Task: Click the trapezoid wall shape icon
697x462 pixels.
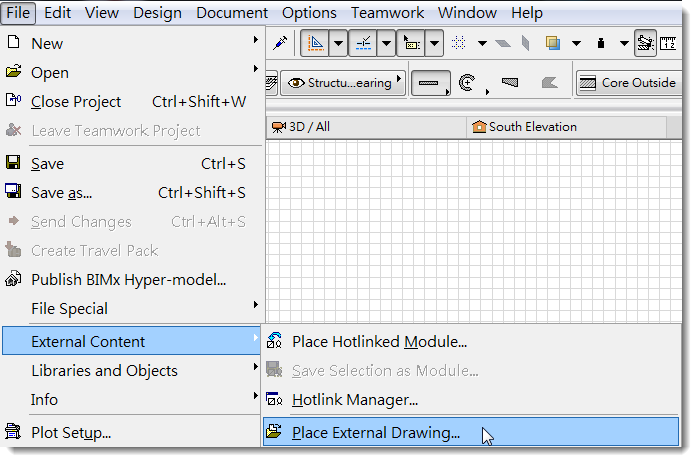Action: pyautogui.click(x=510, y=82)
